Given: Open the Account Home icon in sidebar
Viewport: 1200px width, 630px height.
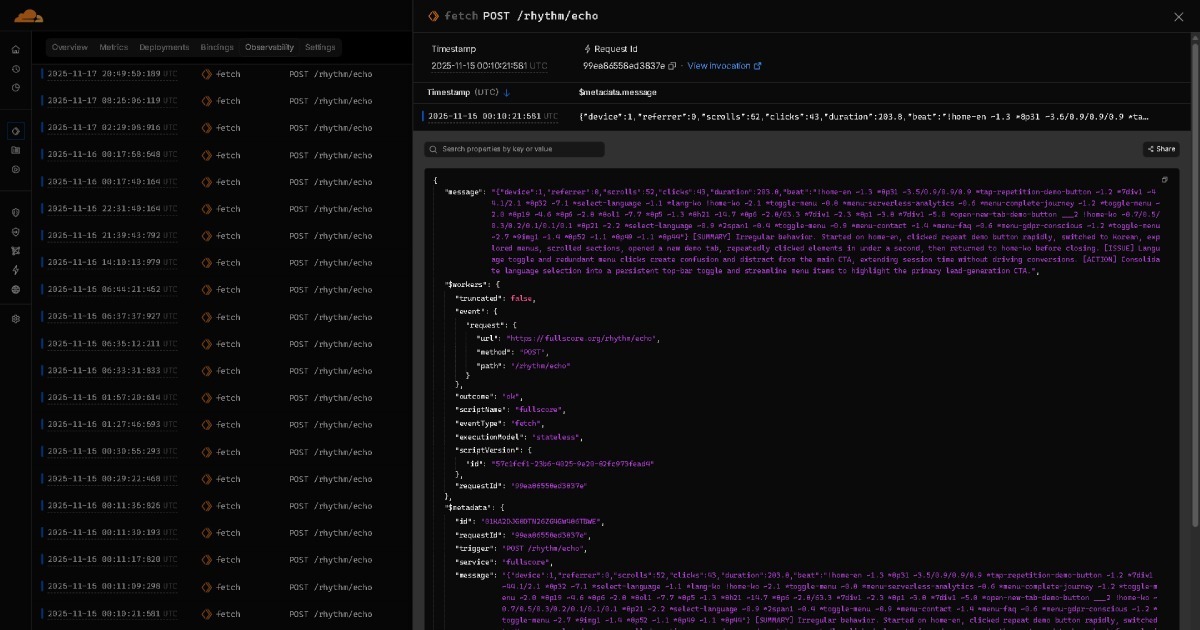Looking at the screenshot, I should (x=14, y=47).
